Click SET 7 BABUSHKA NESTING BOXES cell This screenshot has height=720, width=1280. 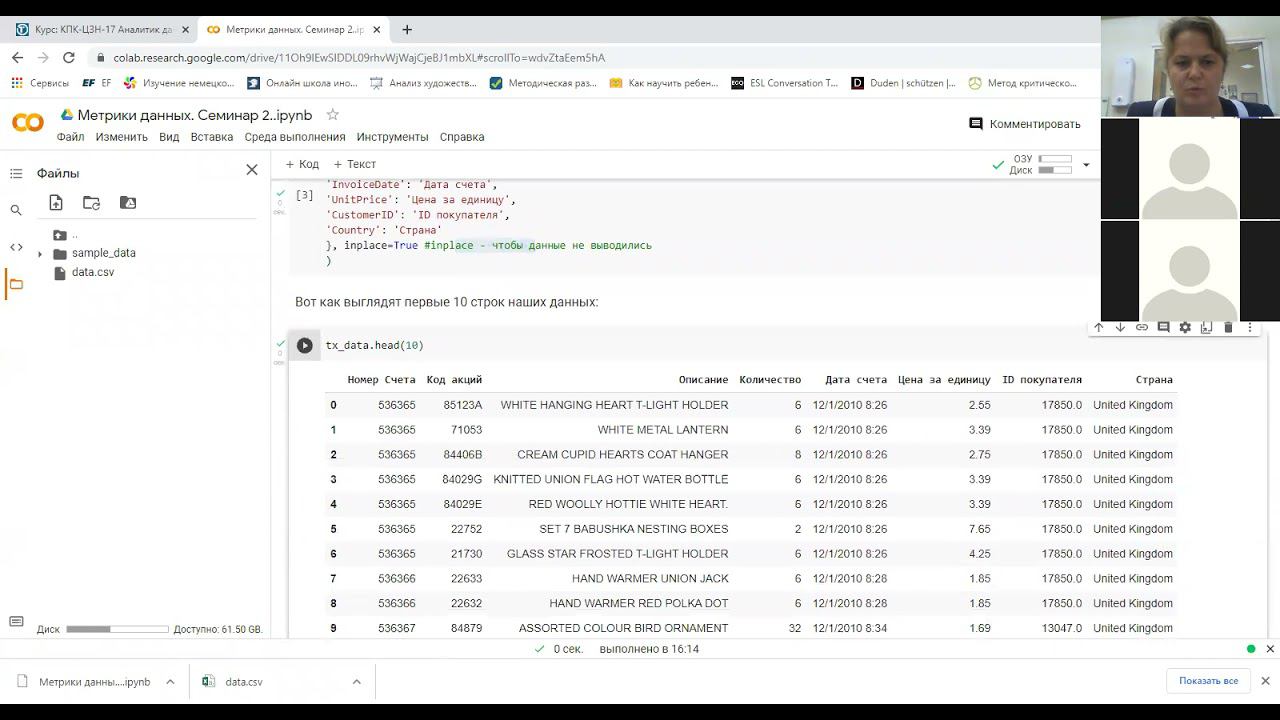634,529
